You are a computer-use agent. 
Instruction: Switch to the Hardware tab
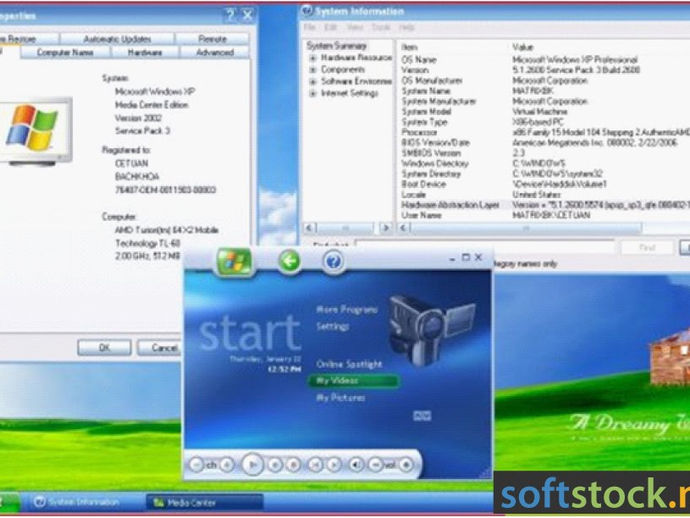[x=145, y=52]
